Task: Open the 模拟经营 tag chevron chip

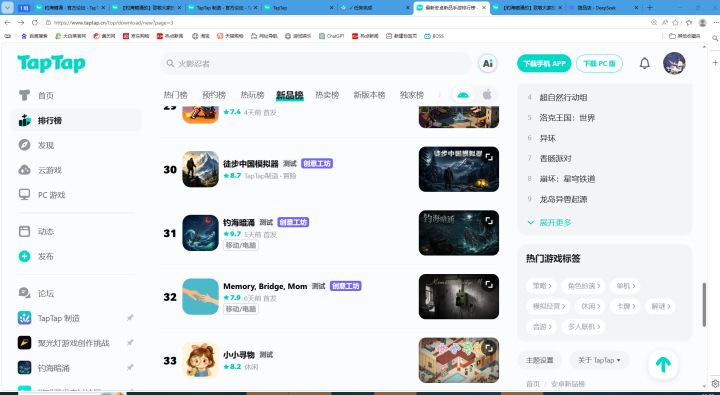Action: coord(549,306)
